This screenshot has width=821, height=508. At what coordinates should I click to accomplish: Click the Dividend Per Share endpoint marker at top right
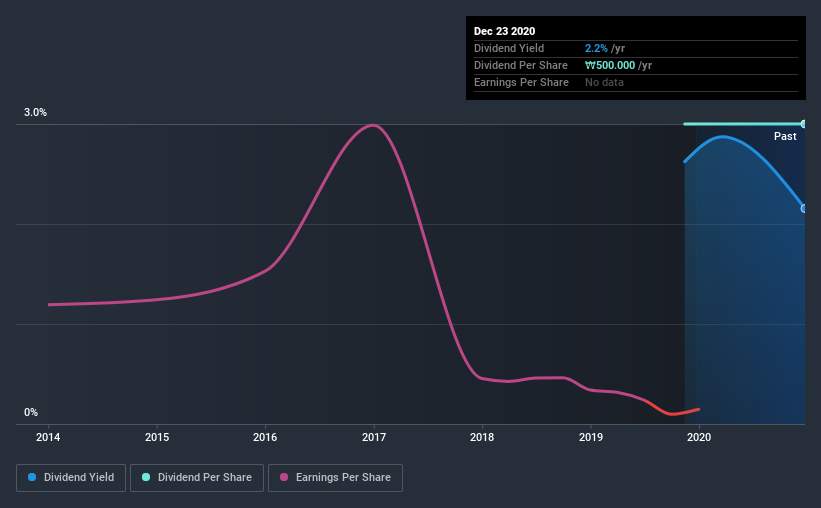coord(804,124)
